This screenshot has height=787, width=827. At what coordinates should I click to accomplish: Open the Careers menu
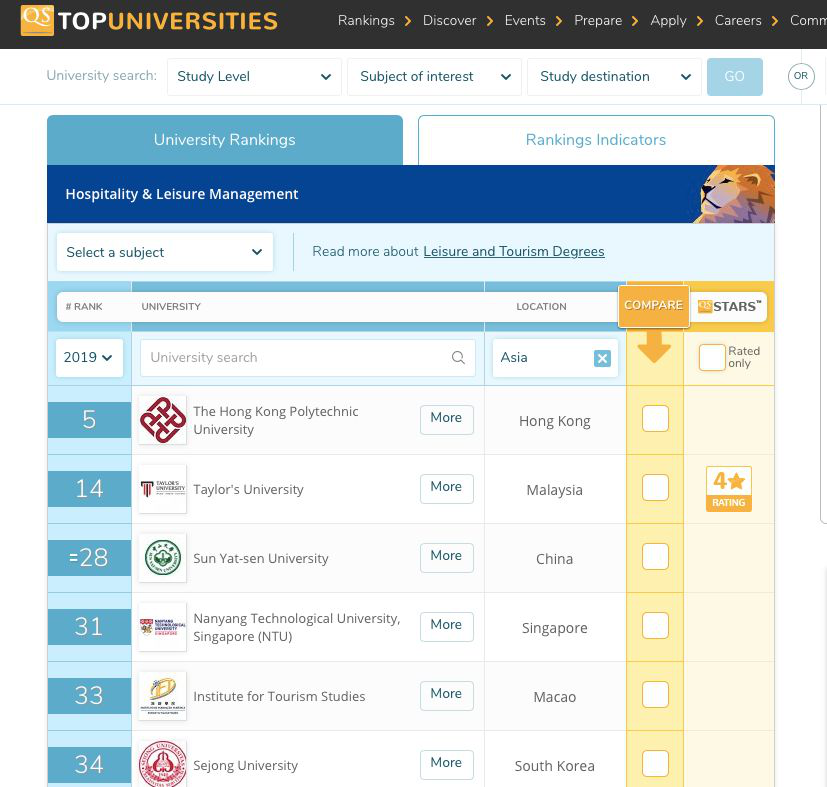tap(738, 21)
